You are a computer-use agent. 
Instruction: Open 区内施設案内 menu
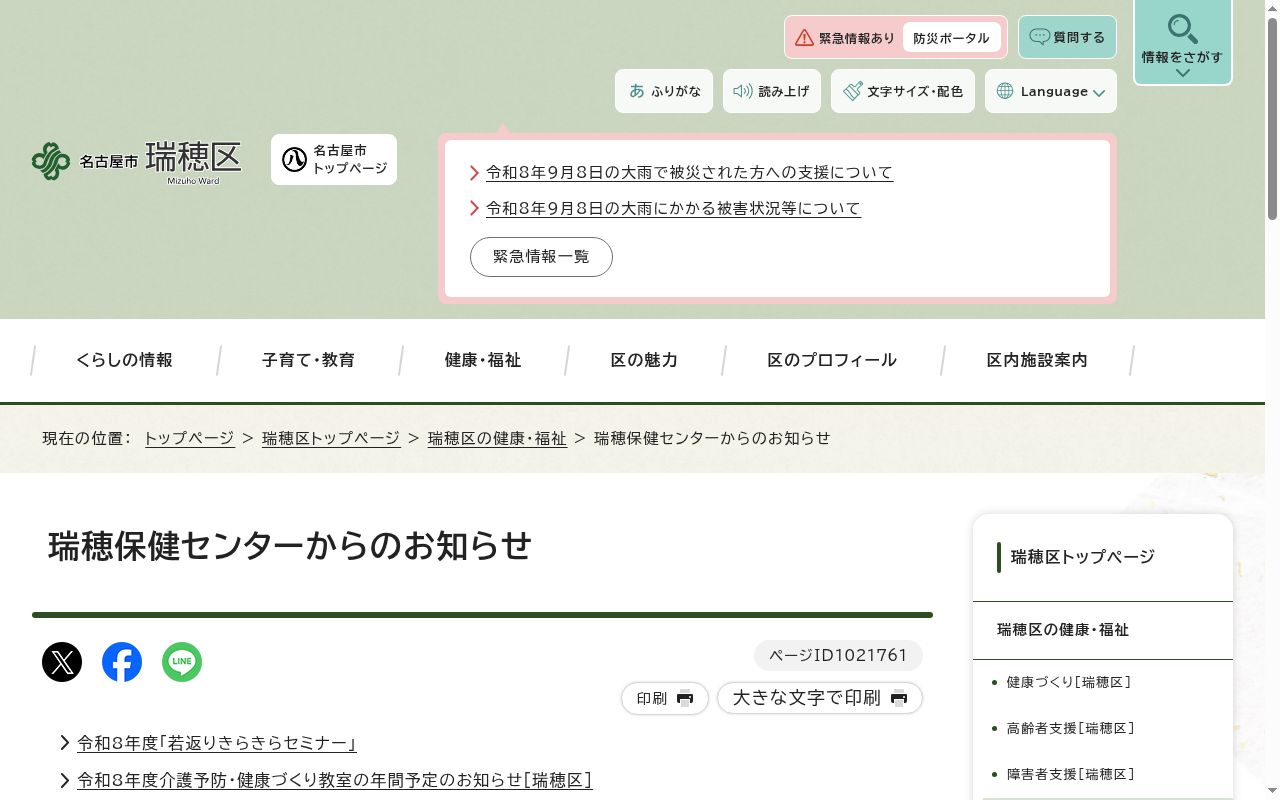[x=1037, y=360]
